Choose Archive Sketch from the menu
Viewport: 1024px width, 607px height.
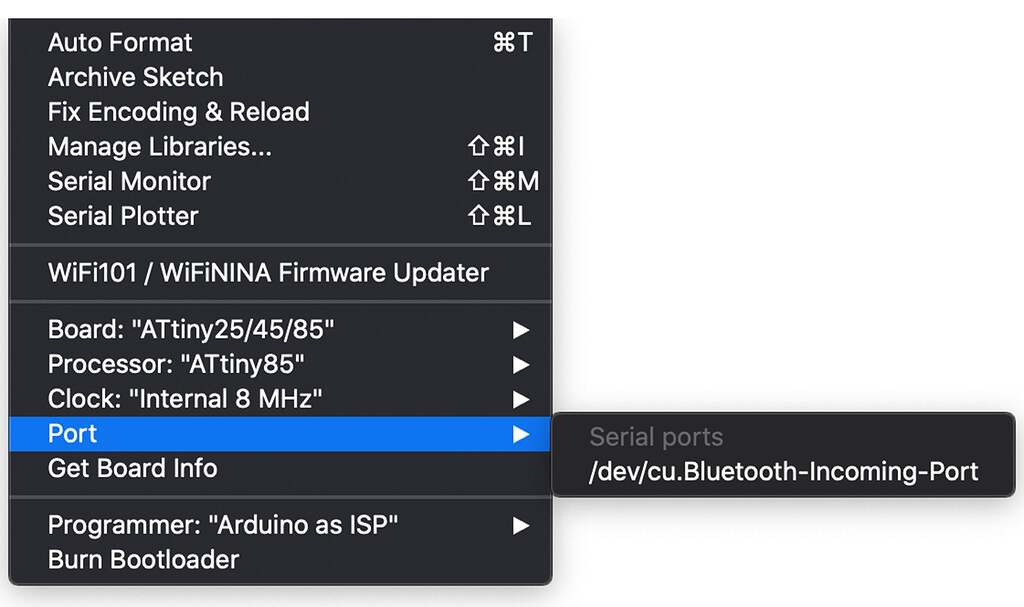point(281,77)
